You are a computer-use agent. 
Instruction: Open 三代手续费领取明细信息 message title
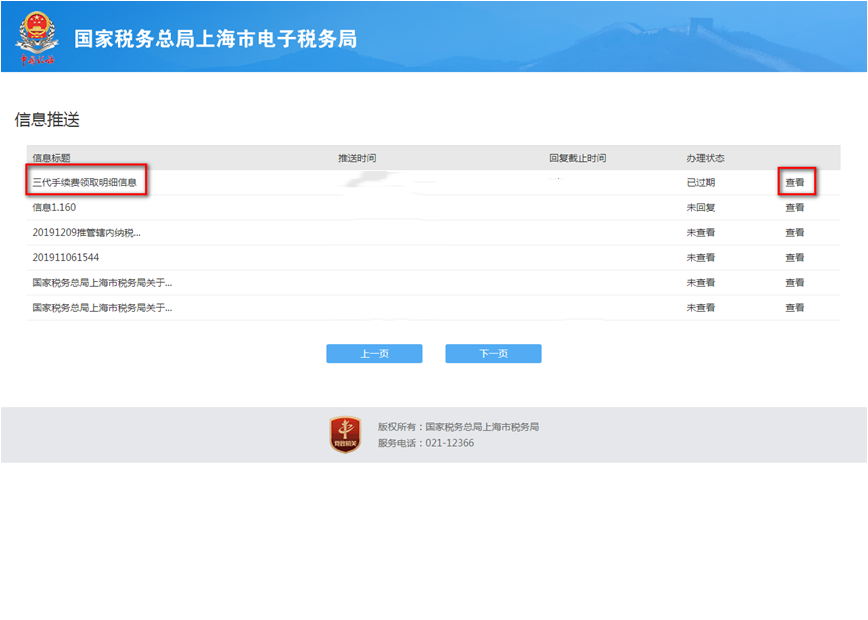click(x=85, y=182)
